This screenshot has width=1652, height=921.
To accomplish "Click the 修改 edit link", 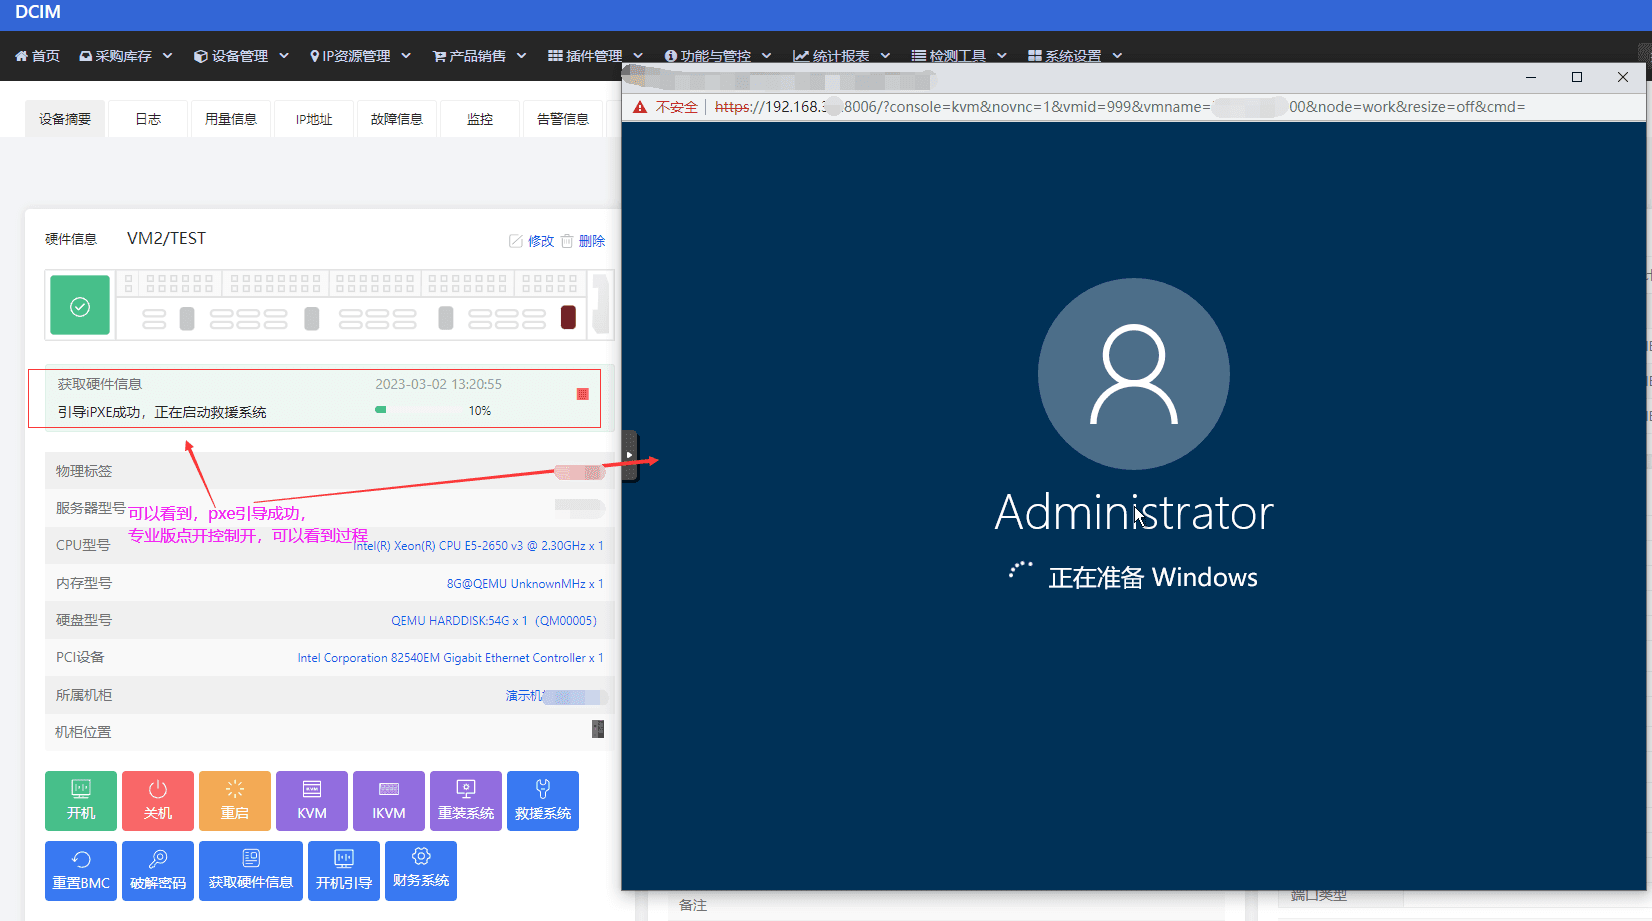I will click(x=532, y=241).
